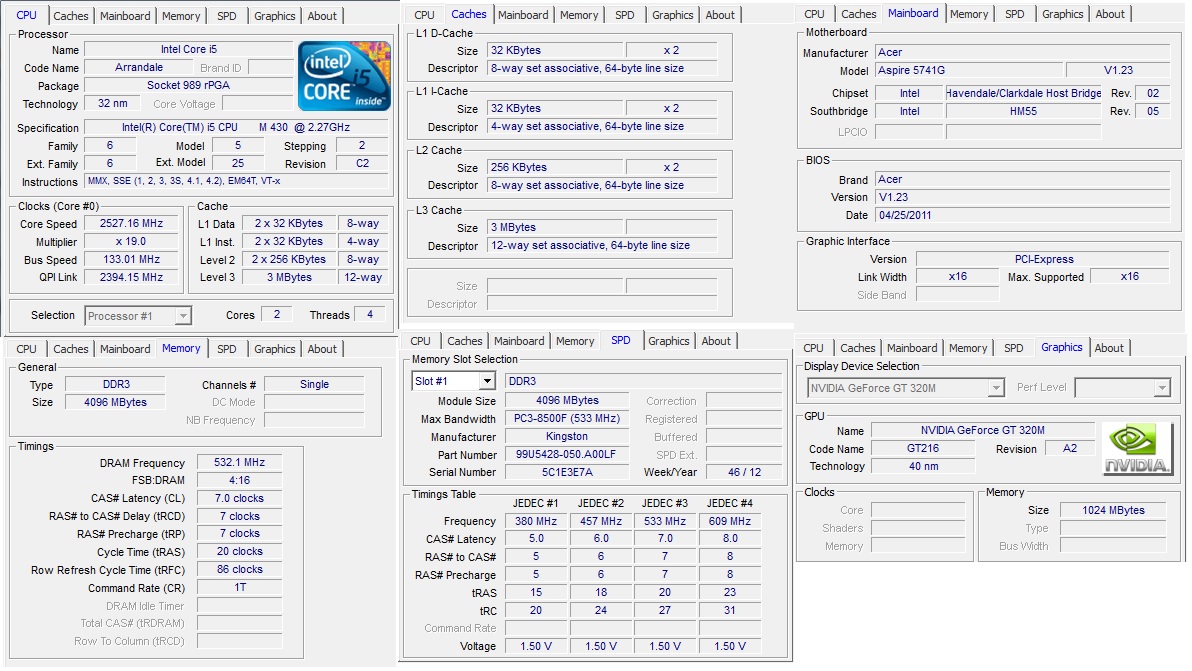Select CPU tab in the L1 D-Cache panel
Screen dimensions: 1192x671
[x=424, y=15]
